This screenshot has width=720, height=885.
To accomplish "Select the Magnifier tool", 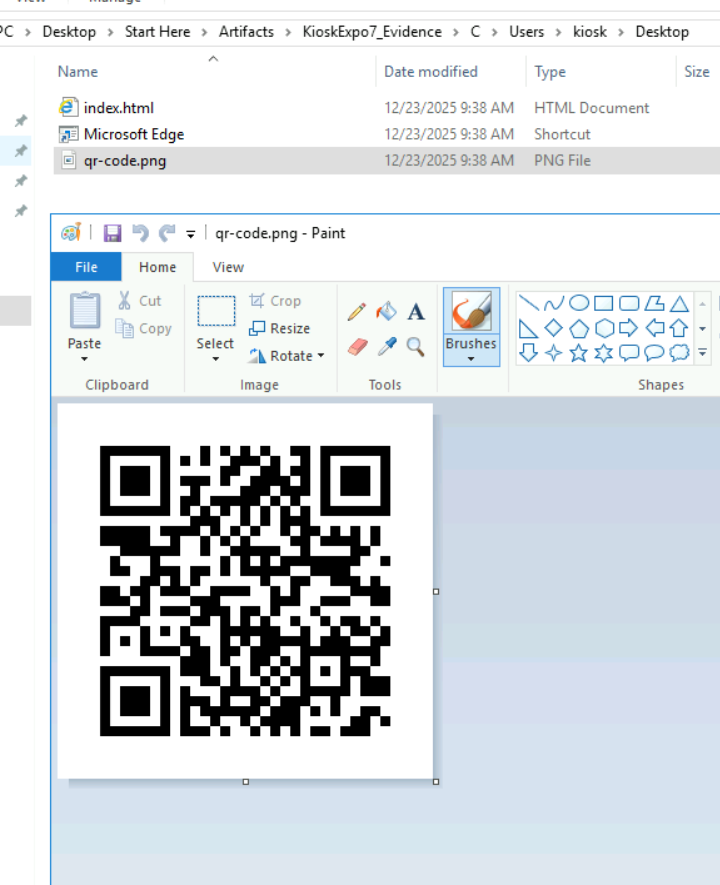I will [x=416, y=346].
